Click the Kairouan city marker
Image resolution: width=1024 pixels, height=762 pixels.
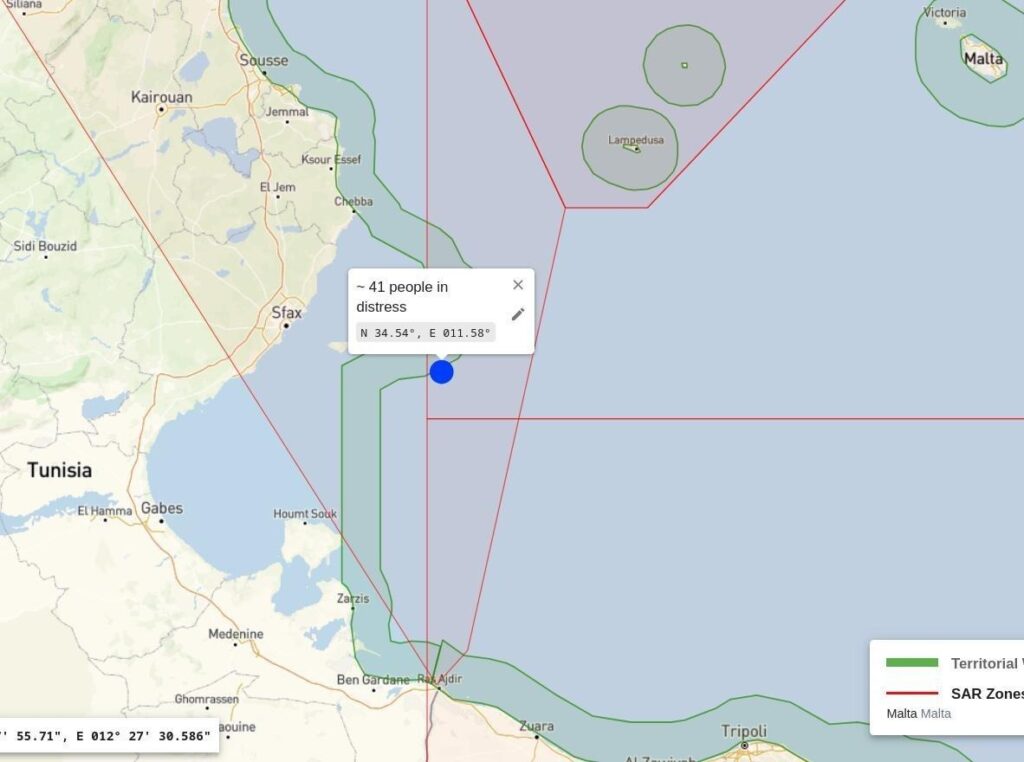[161, 110]
